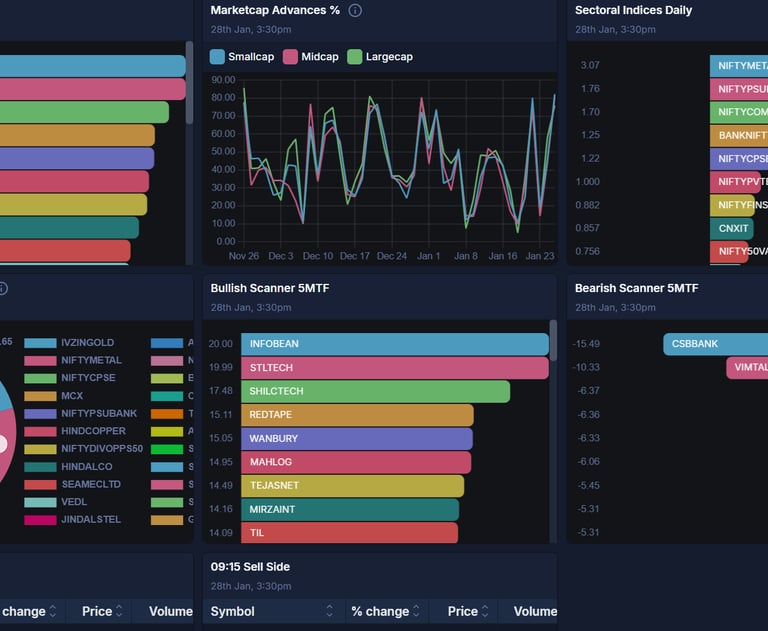Click the SHILCTECH bullish scanner bar

click(x=375, y=391)
